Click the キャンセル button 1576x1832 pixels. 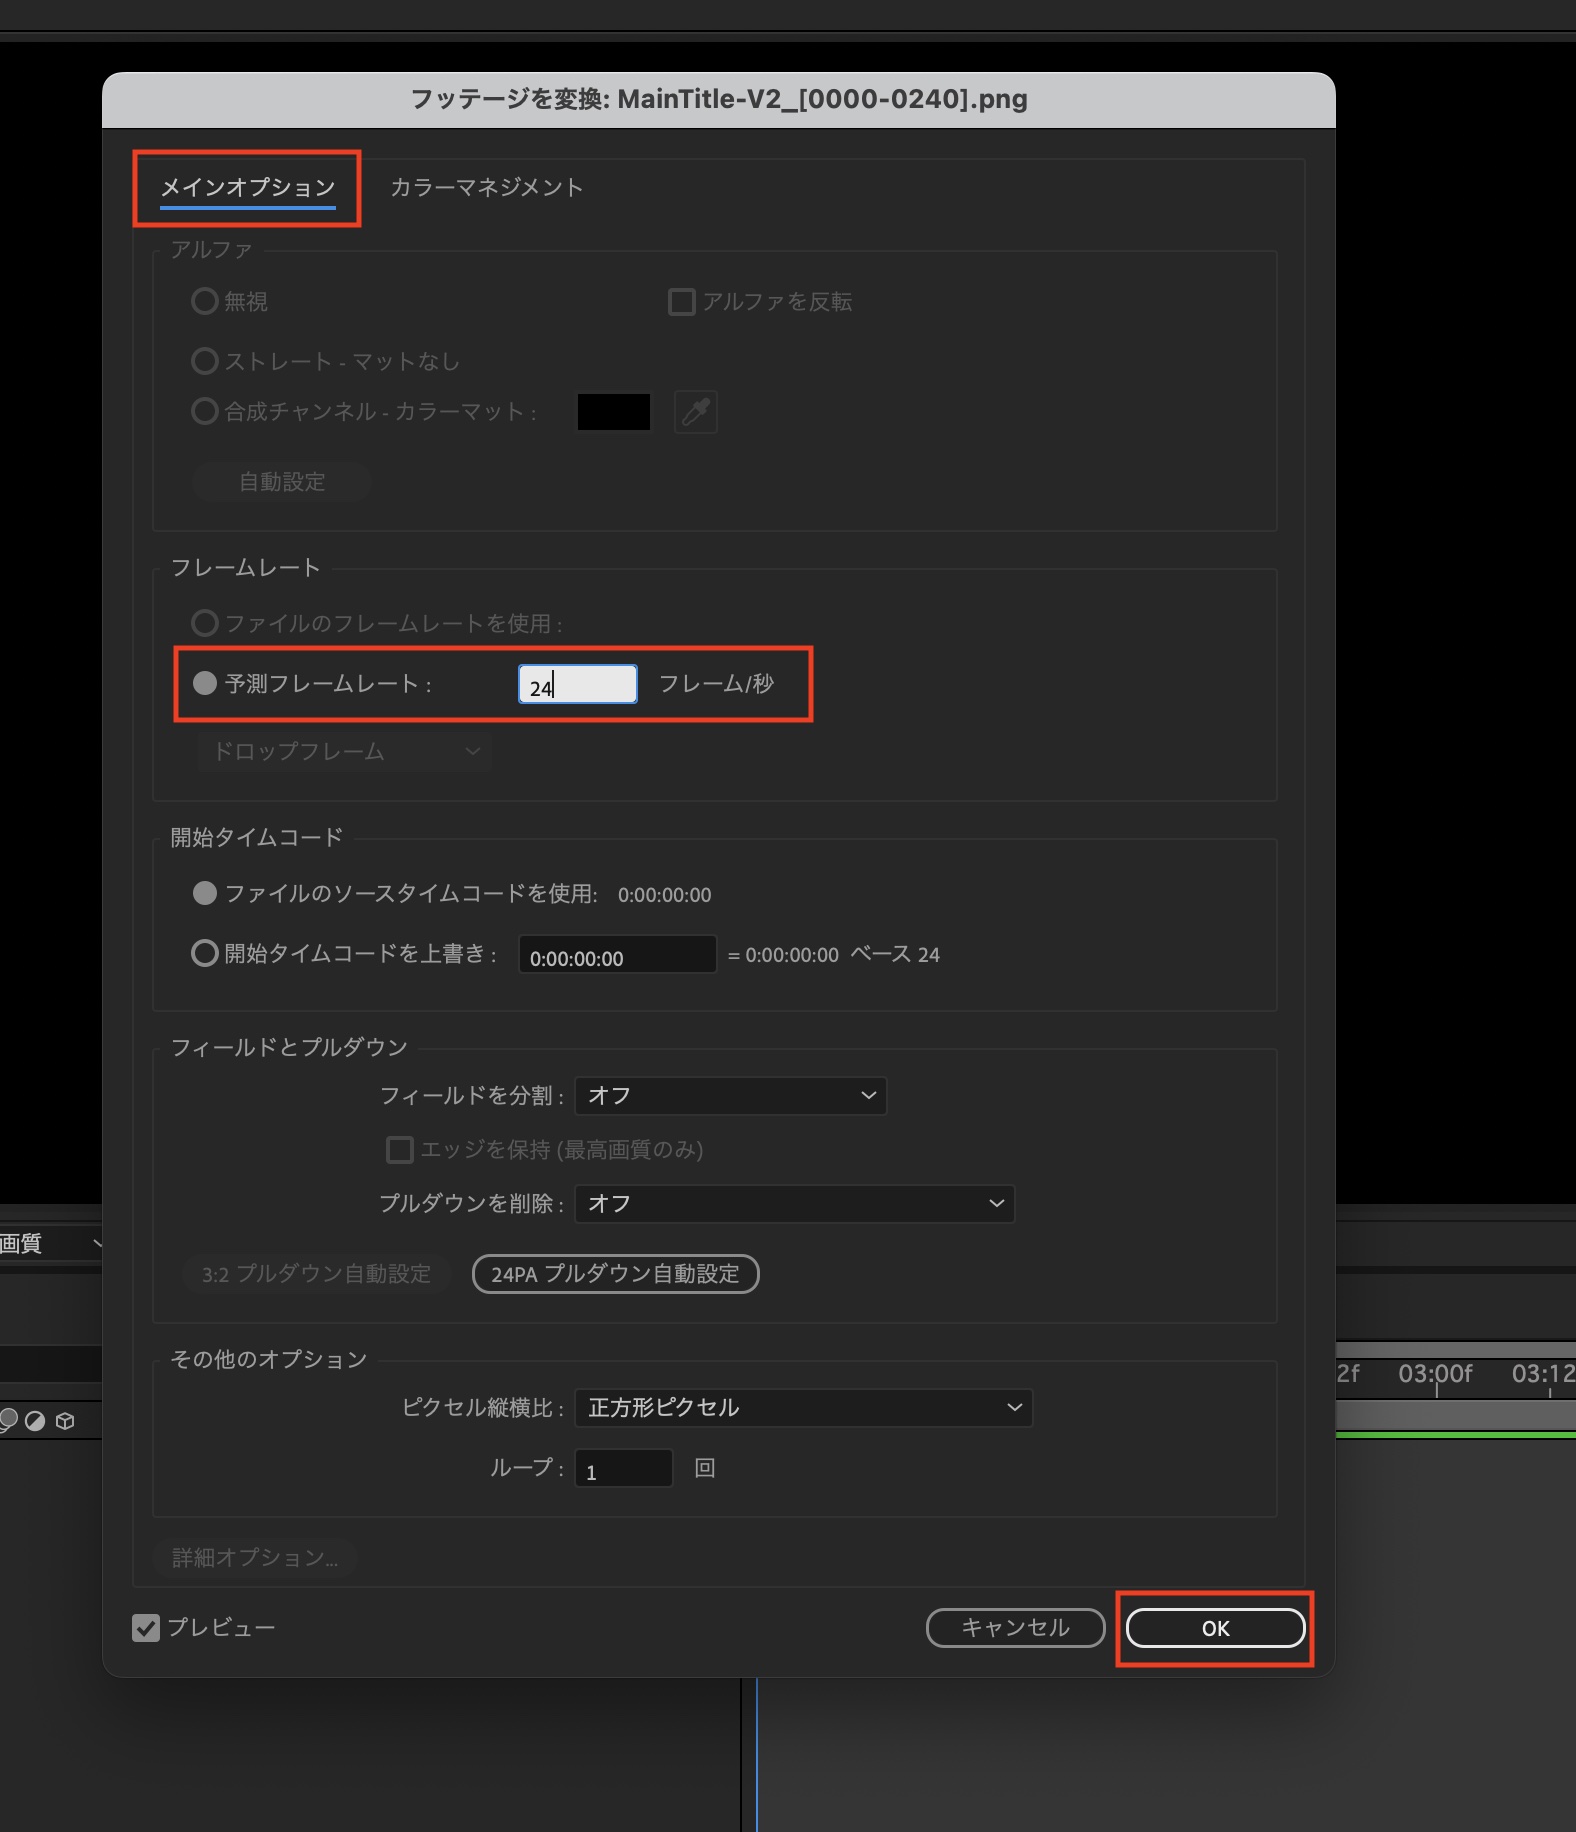1015,1628
